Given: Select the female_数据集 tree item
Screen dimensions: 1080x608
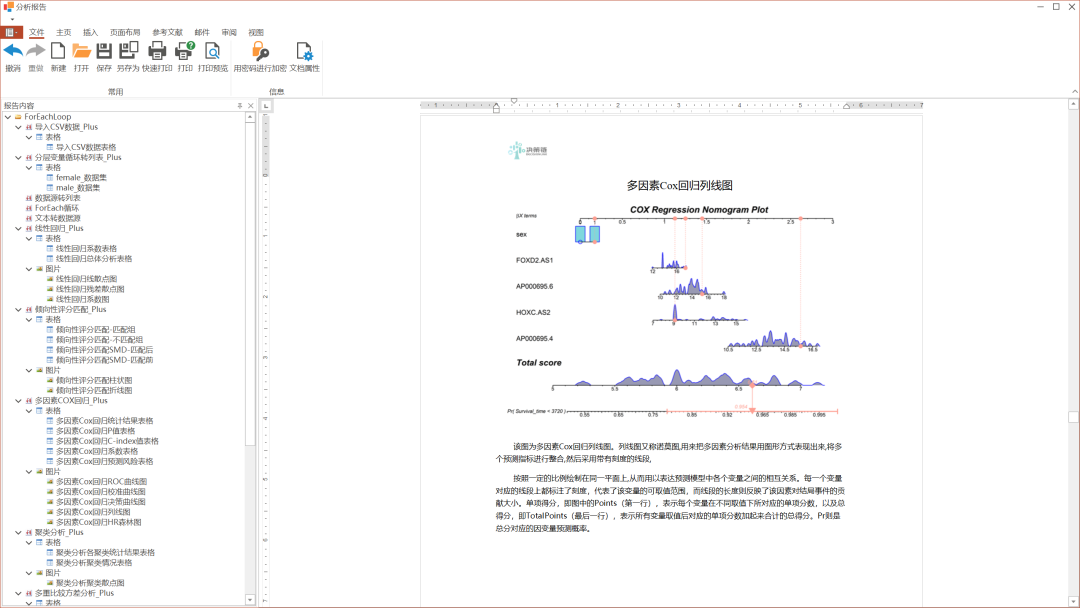Looking at the screenshot, I should click(81, 178).
